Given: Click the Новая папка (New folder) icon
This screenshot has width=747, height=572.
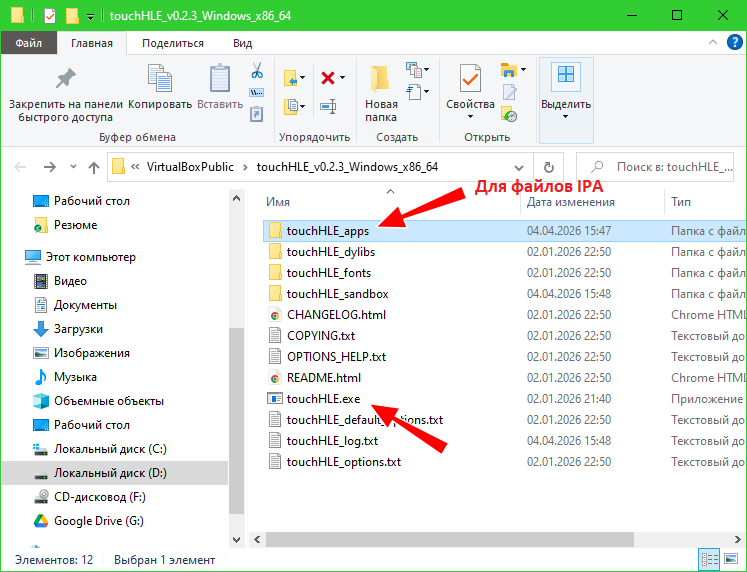Looking at the screenshot, I should point(380,79).
